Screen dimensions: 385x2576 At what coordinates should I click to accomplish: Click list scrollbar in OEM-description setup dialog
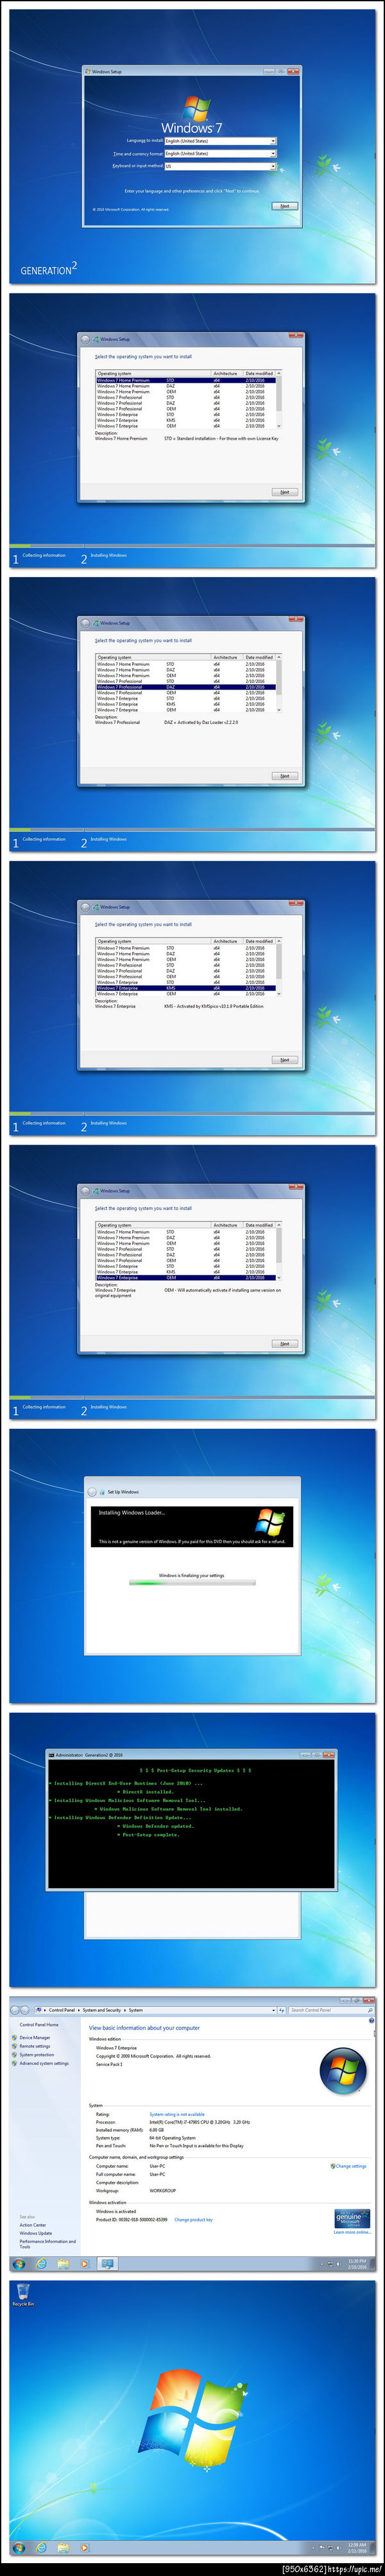click(x=278, y=1251)
